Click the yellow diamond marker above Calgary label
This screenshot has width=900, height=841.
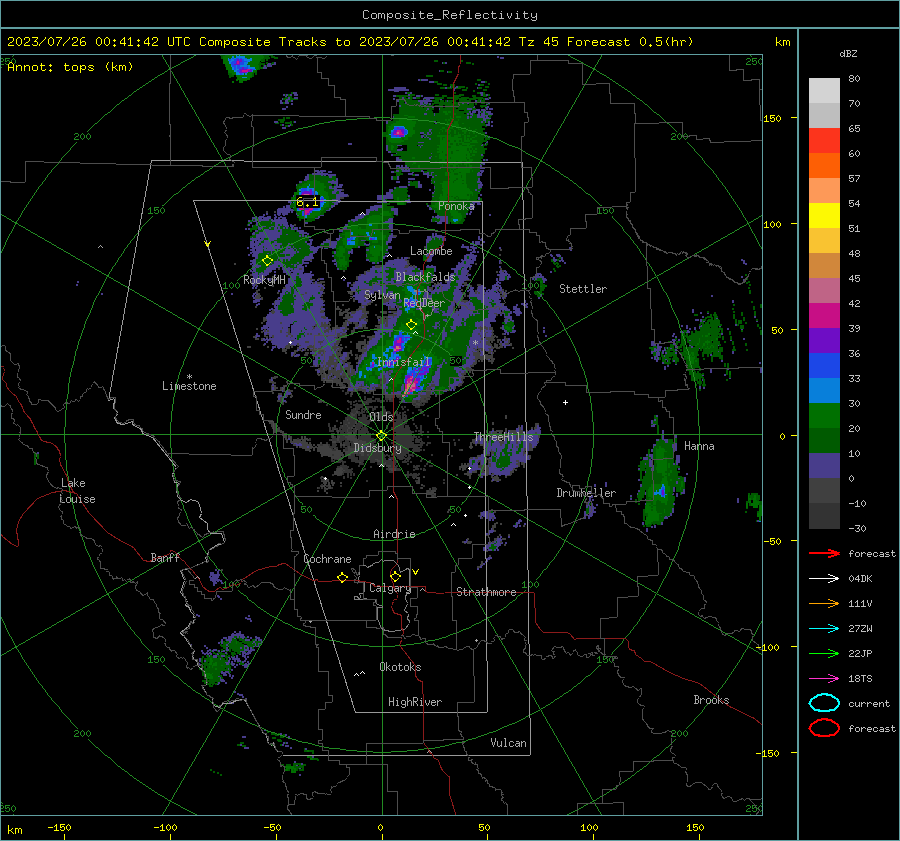click(x=395, y=576)
